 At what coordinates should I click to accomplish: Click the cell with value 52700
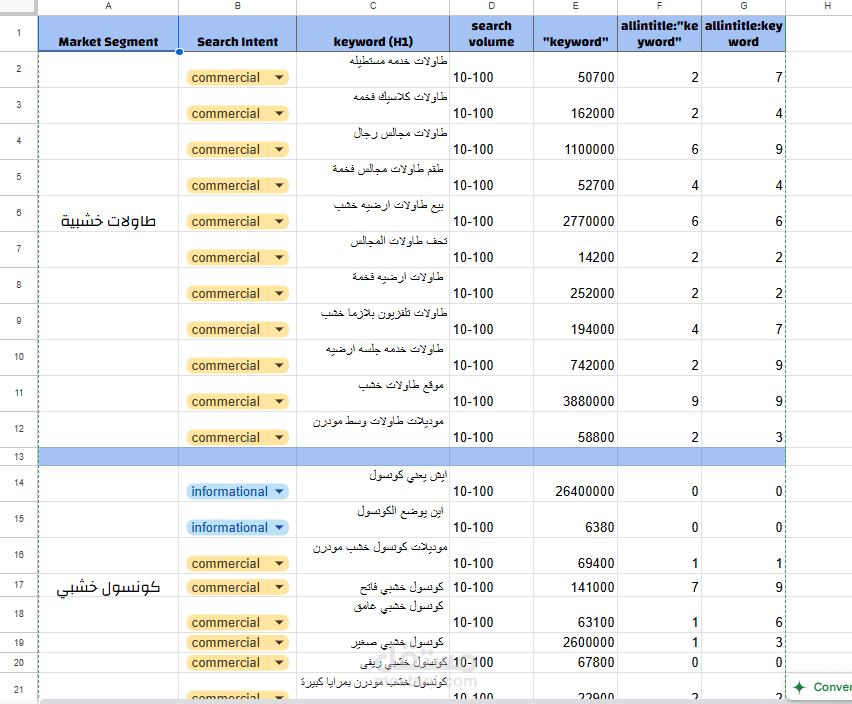pos(575,178)
